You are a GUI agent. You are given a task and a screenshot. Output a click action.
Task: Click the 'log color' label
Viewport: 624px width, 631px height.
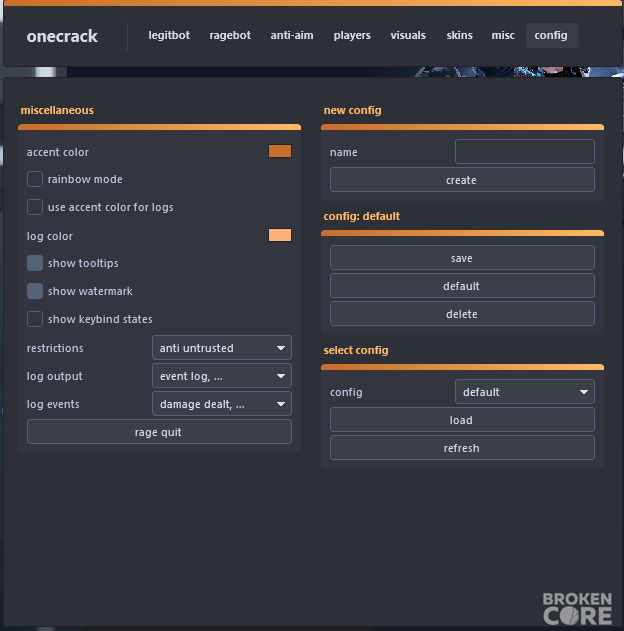pyautogui.click(x=49, y=236)
